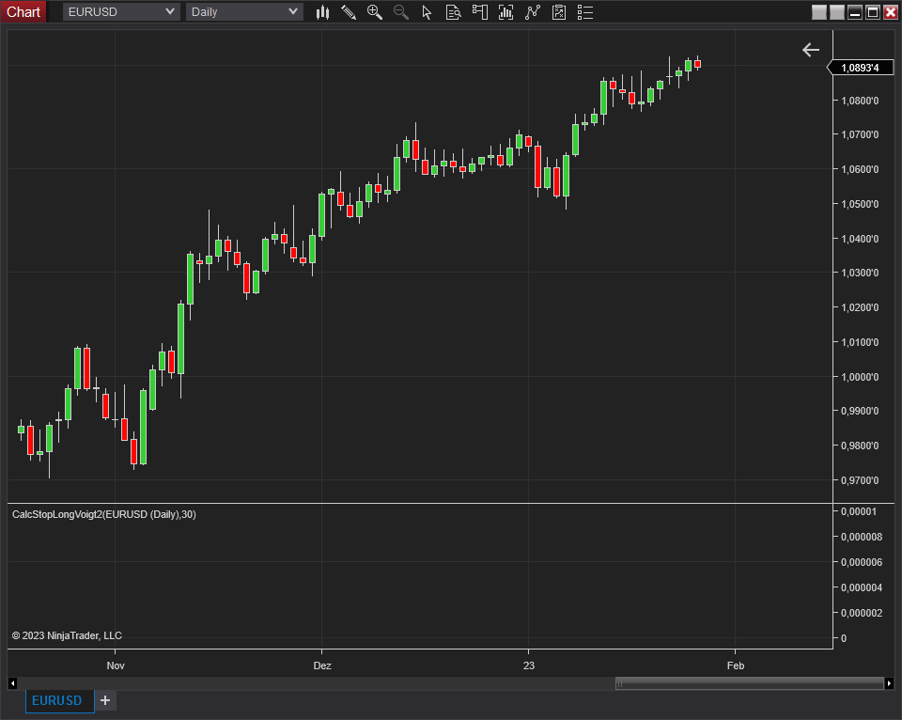Viewport: 902px width, 720px height.
Task: Open the indicators icon
Action: point(533,12)
